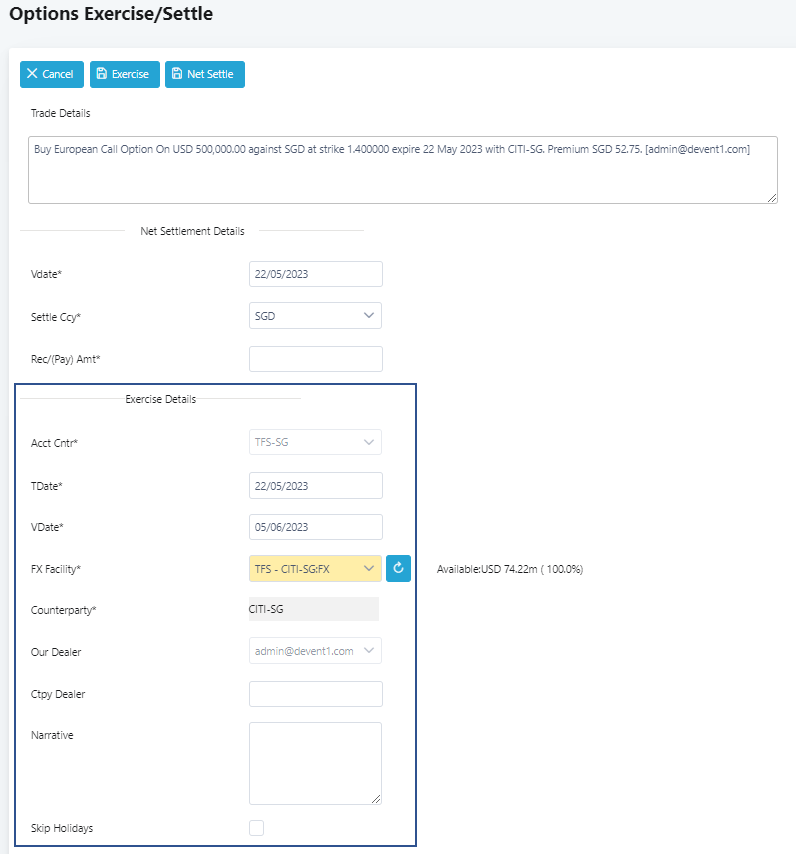Open the Settle Ccy dropdown
The width and height of the screenshot is (796, 854).
click(315, 316)
